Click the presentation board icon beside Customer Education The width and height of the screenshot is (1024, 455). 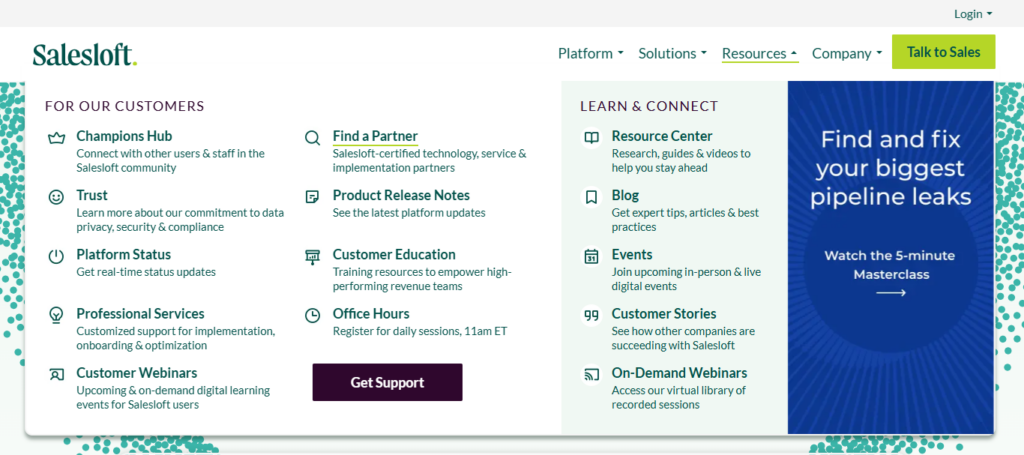[313, 256]
